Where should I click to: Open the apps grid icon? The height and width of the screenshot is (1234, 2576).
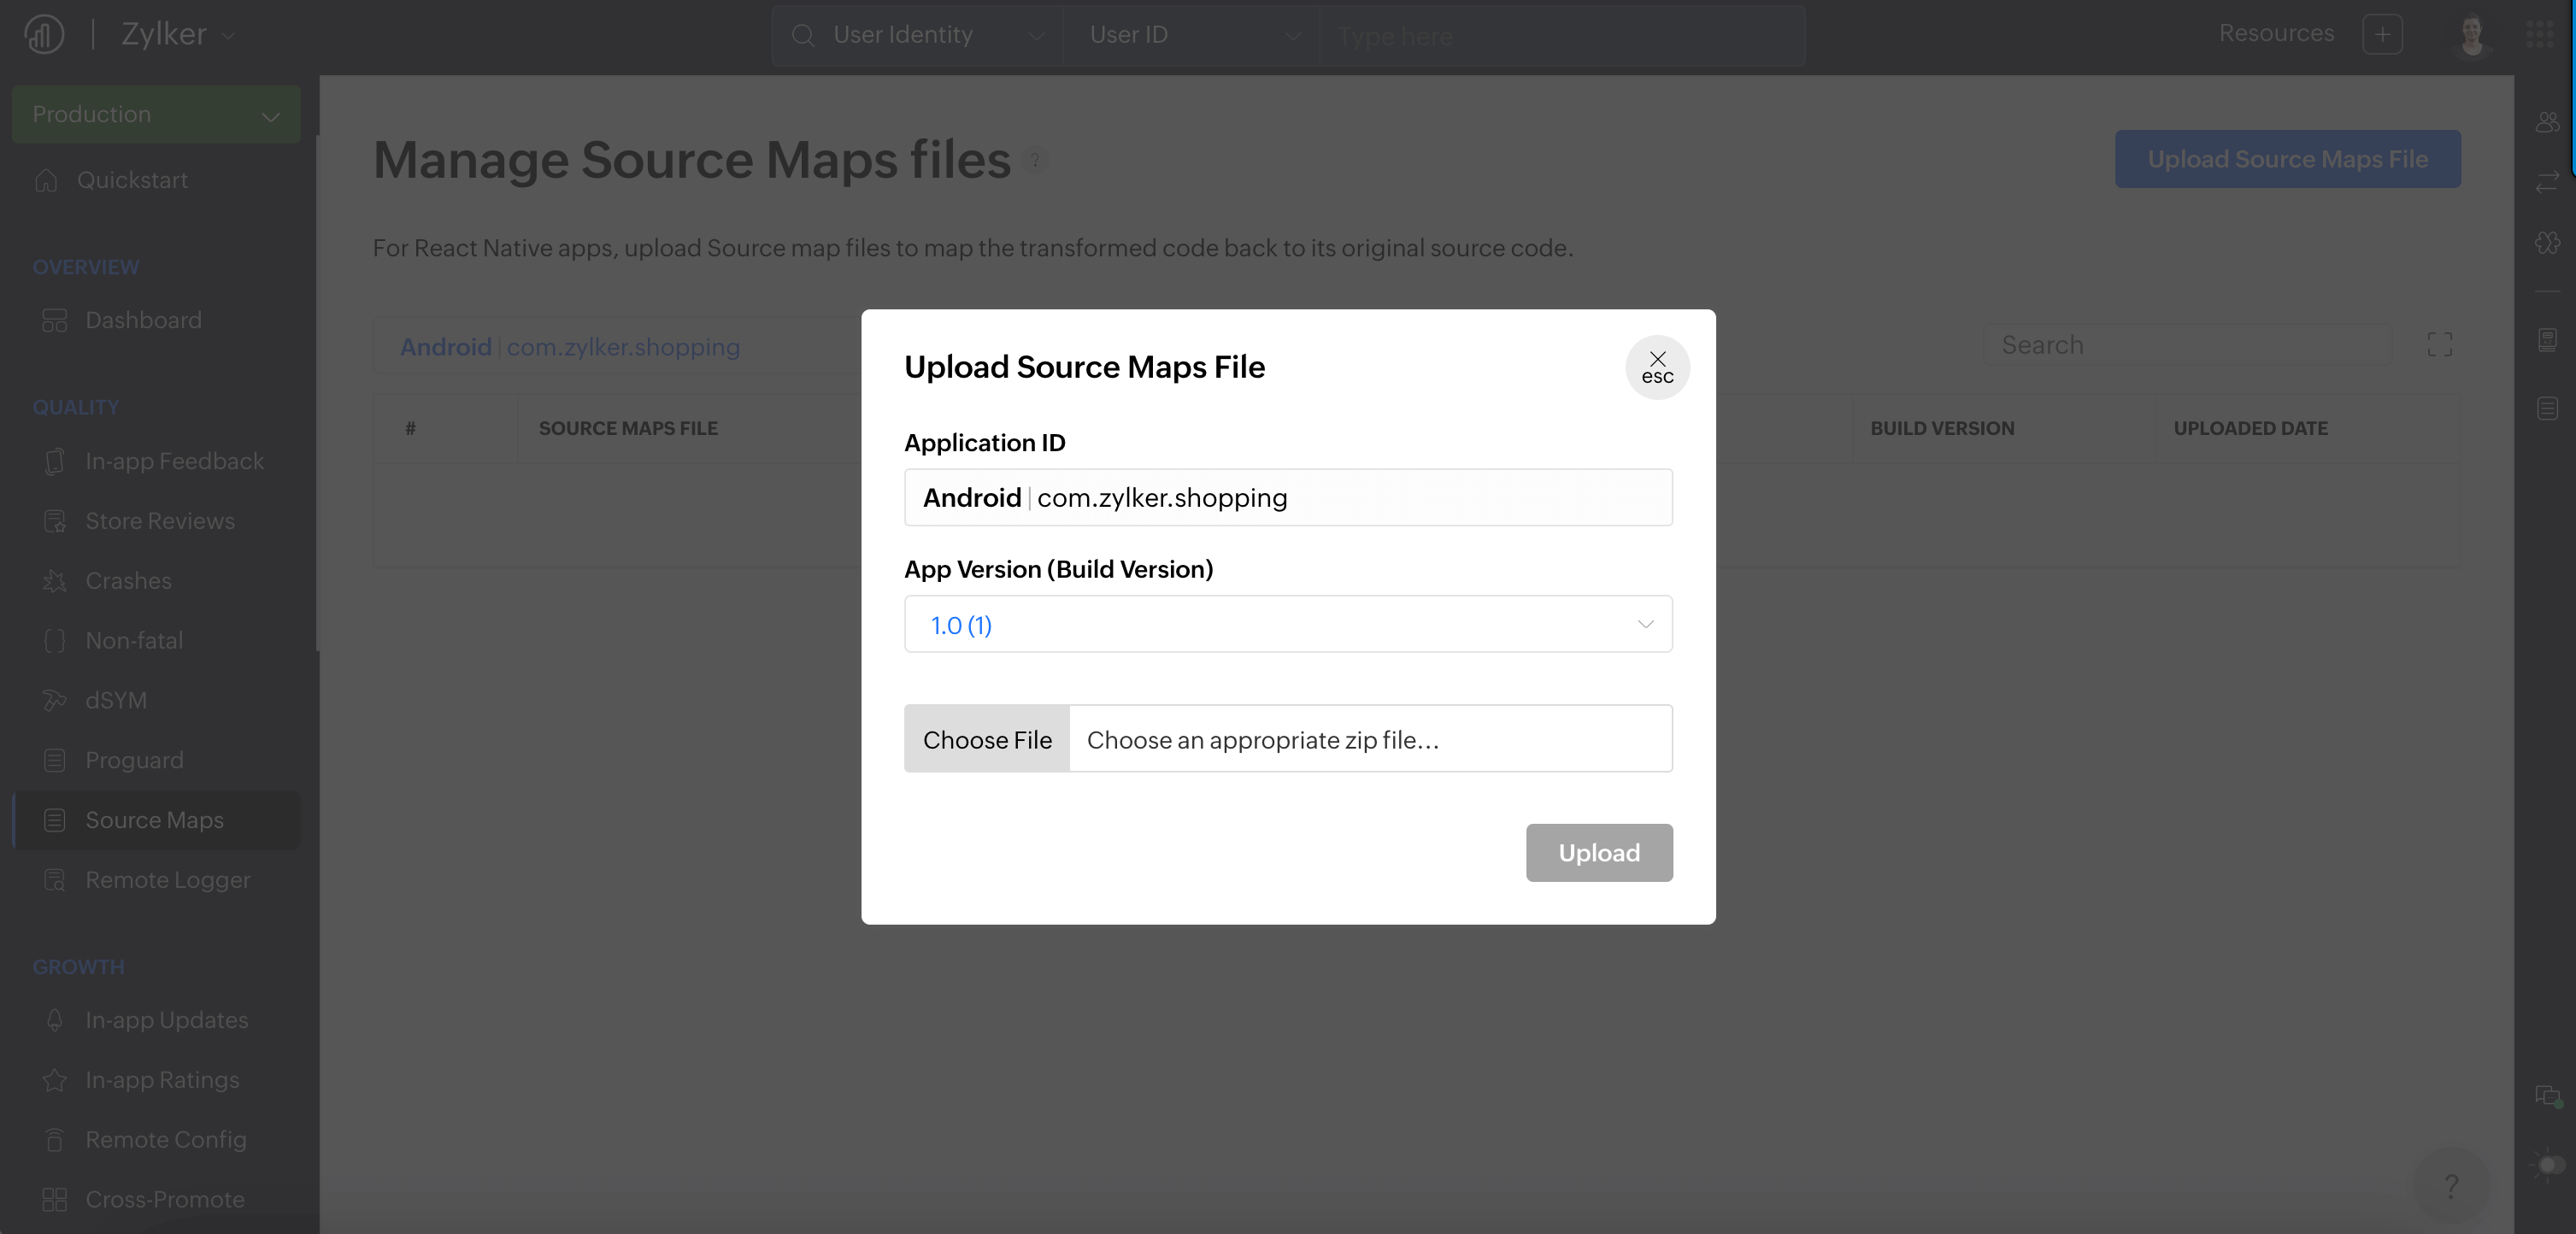coord(2539,34)
